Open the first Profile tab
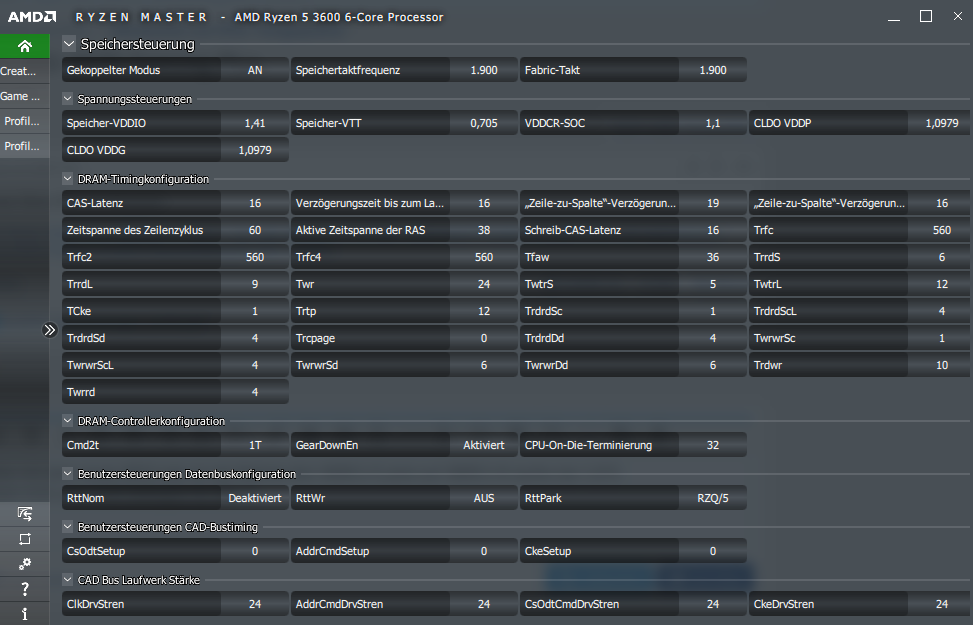The width and height of the screenshot is (973, 625). coord(25,121)
